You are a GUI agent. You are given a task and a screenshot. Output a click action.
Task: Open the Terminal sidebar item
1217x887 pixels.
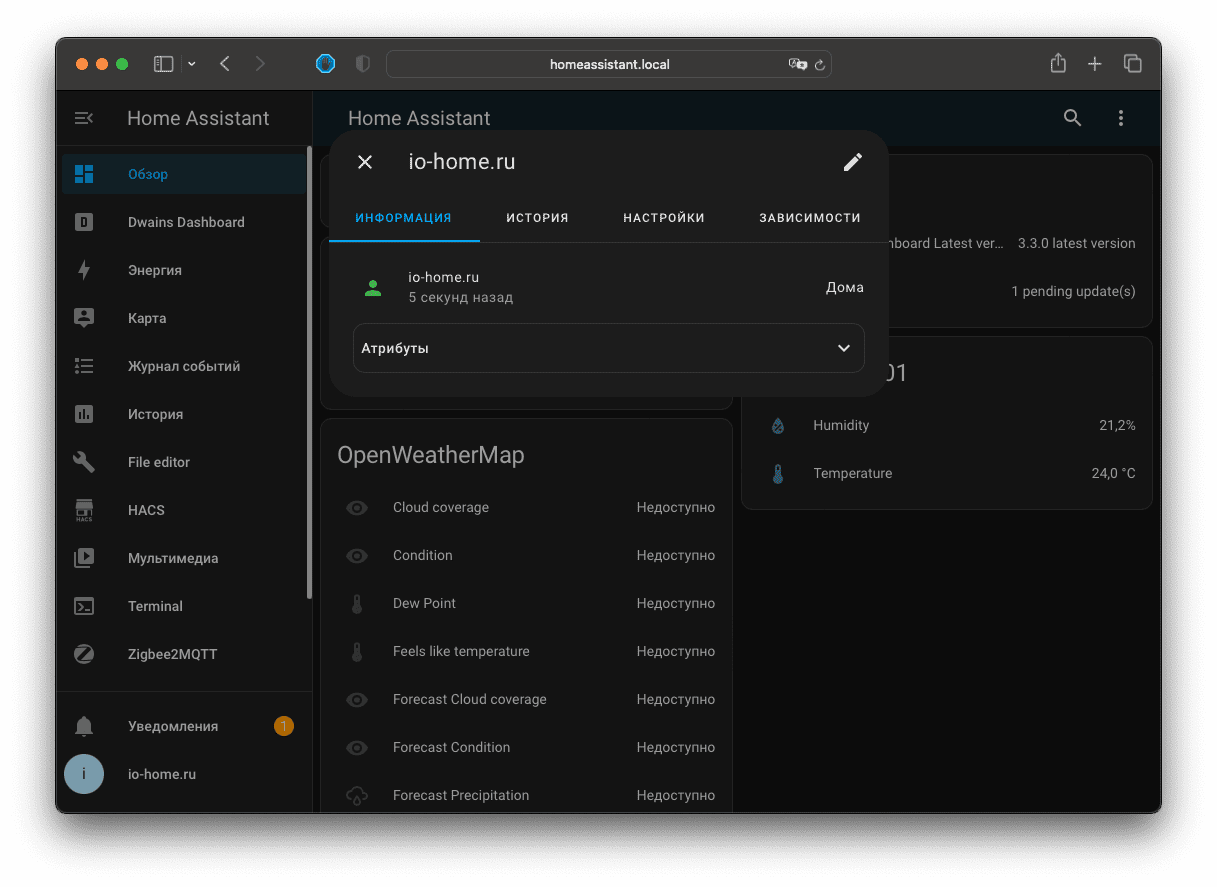click(155, 606)
